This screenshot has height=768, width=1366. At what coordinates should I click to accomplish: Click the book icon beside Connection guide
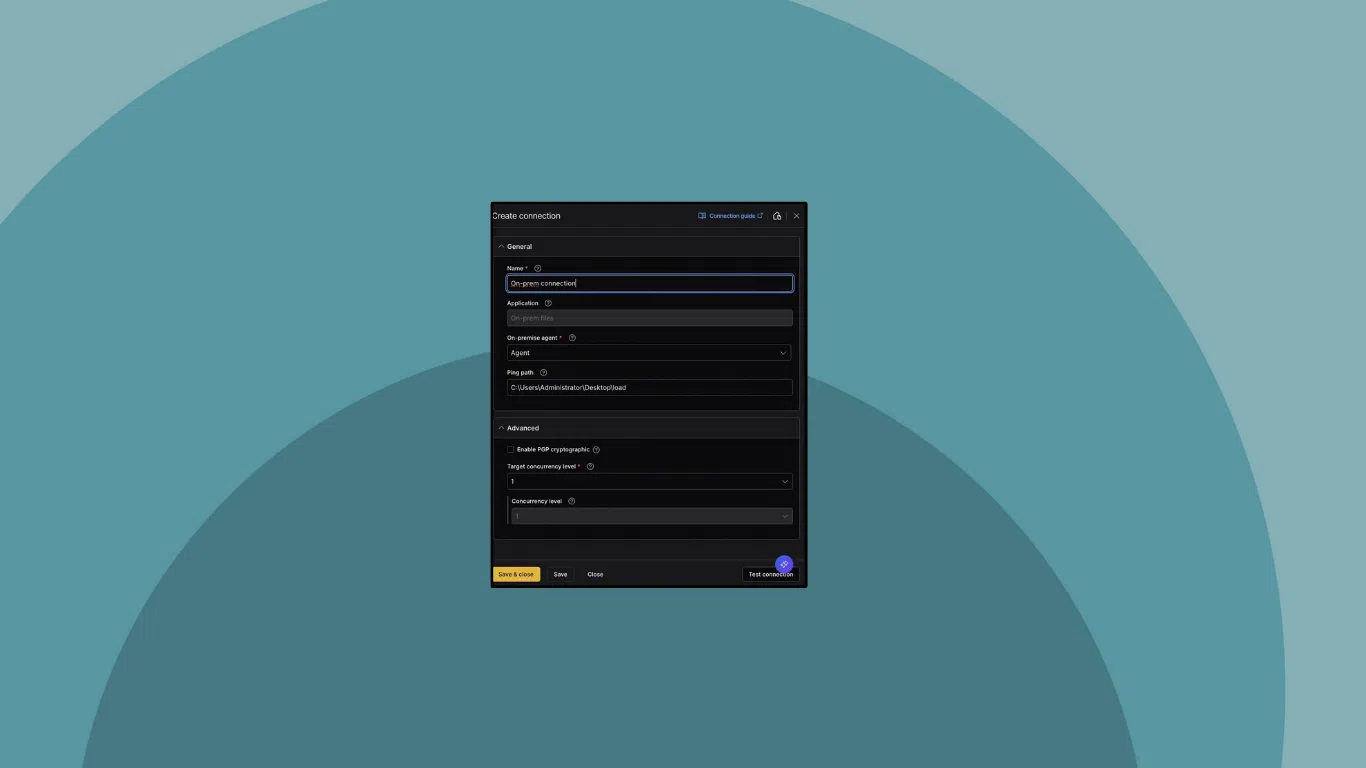point(702,215)
